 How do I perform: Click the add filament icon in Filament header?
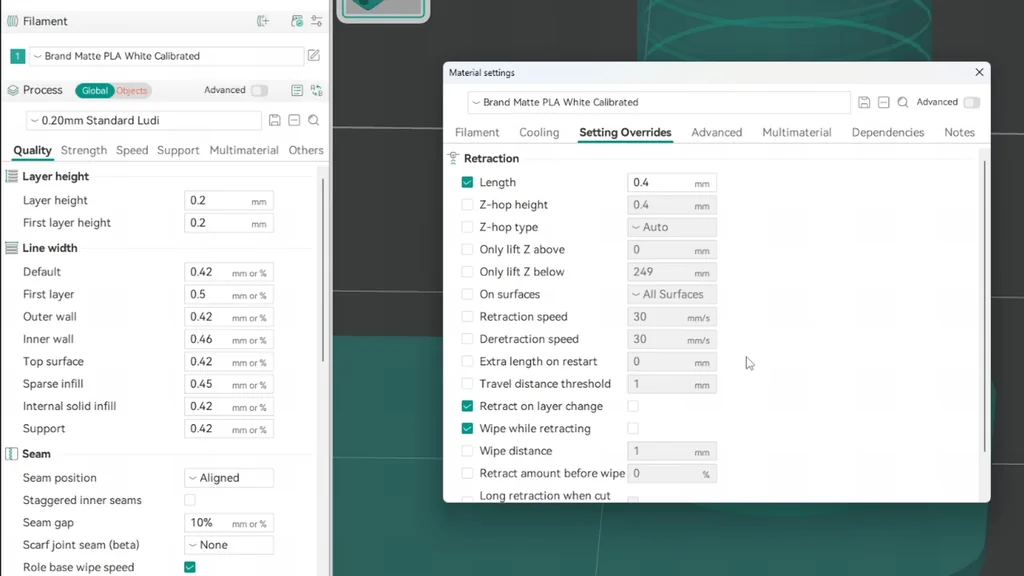[263, 21]
